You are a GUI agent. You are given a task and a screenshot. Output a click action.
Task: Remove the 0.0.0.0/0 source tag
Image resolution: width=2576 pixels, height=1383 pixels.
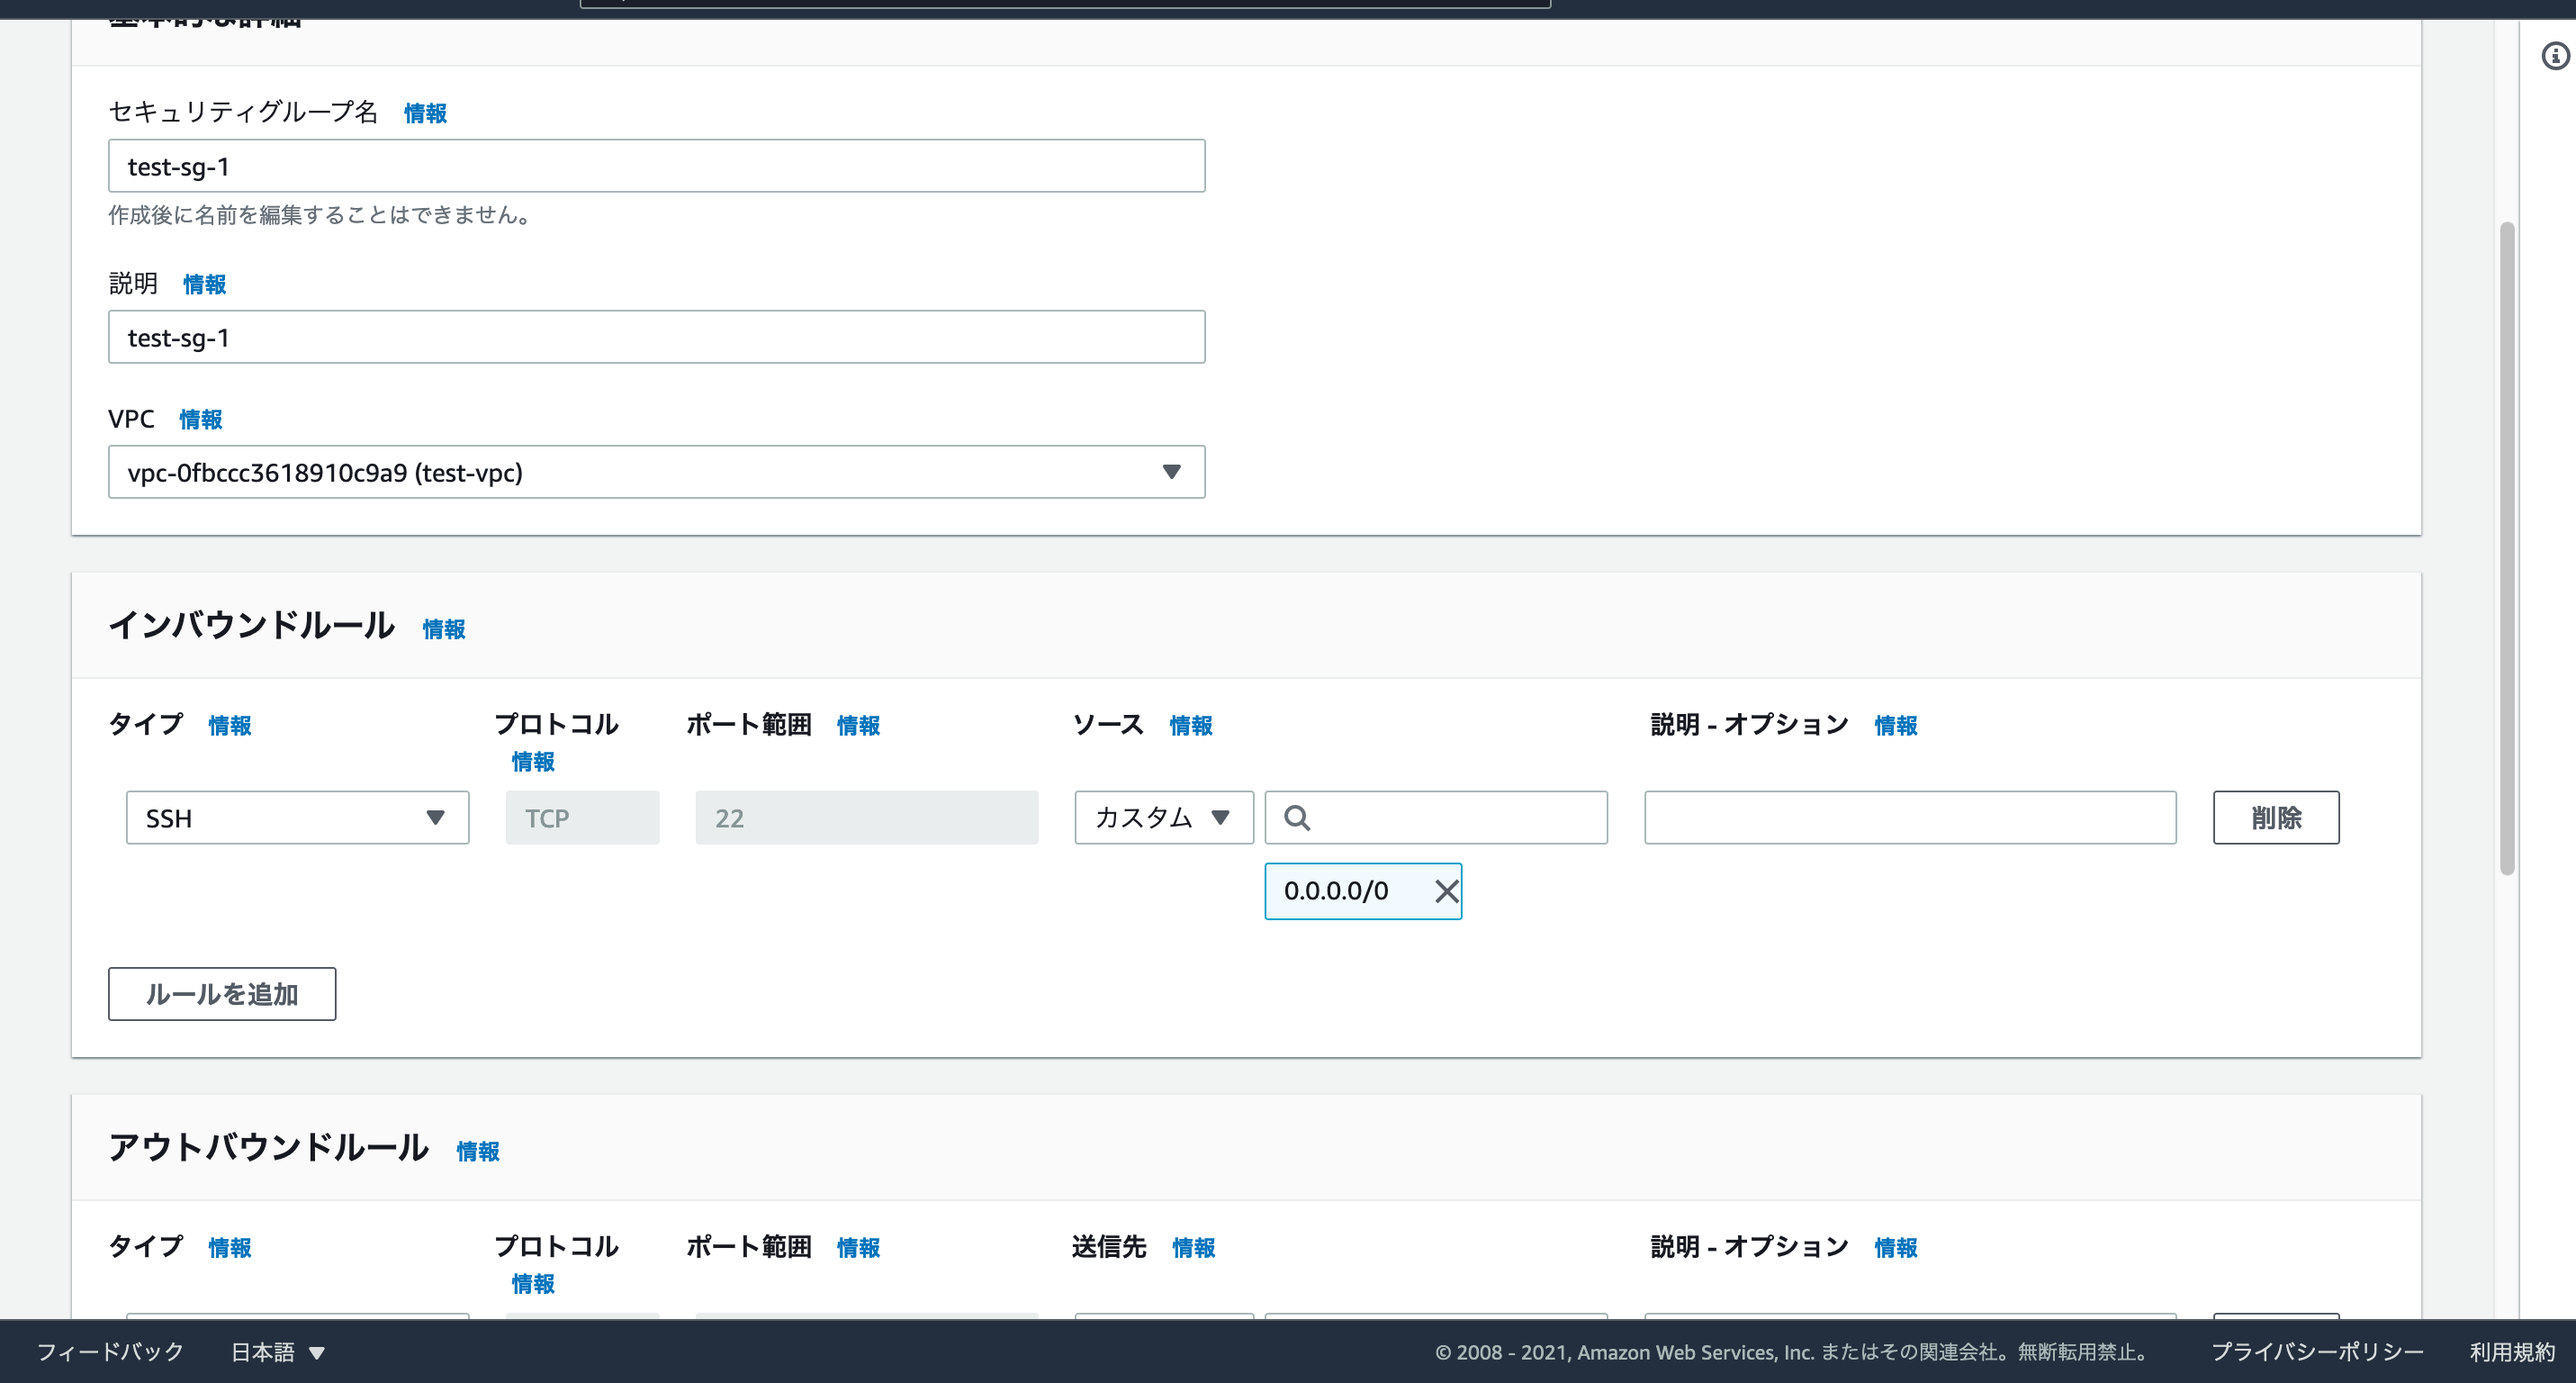point(1446,891)
